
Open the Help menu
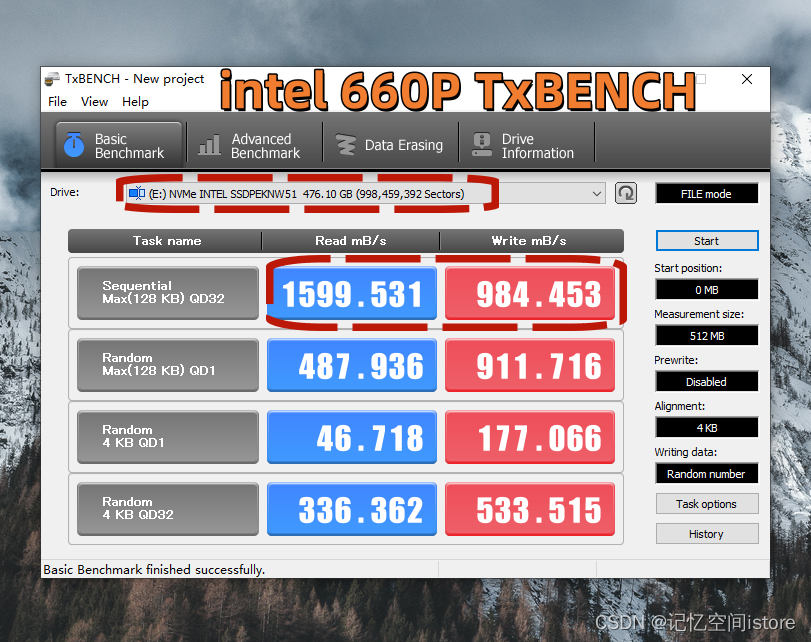(x=135, y=102)
